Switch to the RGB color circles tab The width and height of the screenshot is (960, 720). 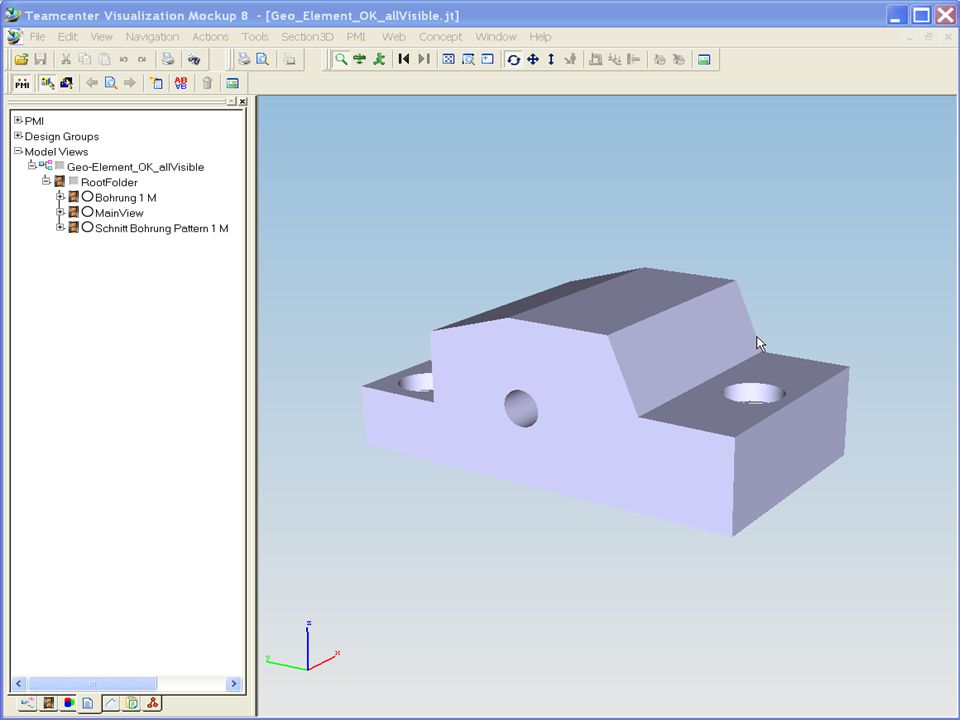pyautogui.click(x=69, y=703)
